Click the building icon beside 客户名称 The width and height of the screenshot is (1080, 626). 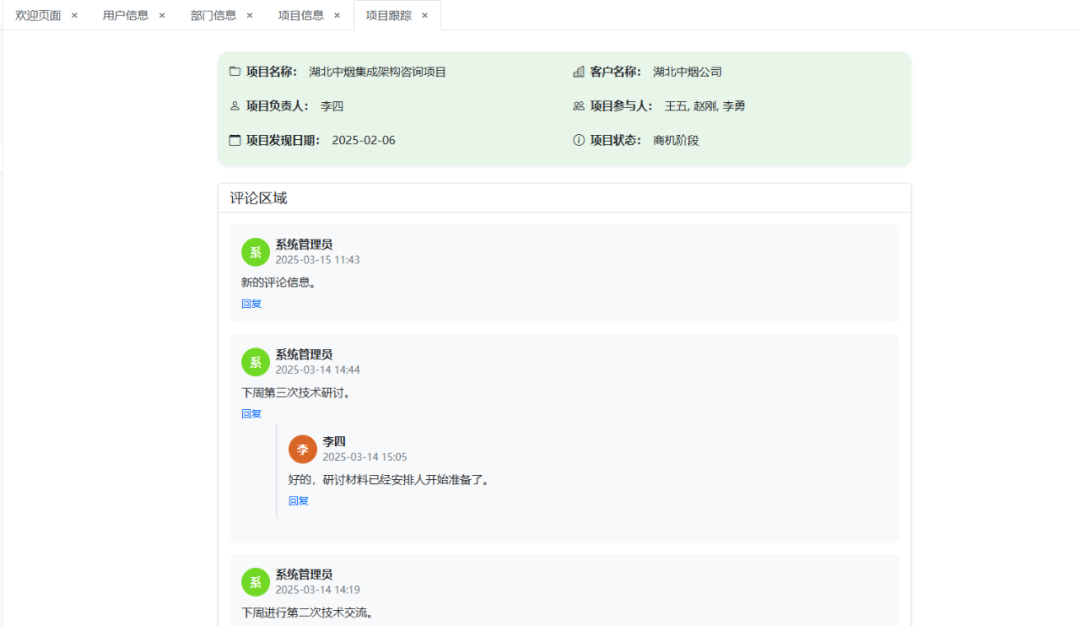[578, 71]
